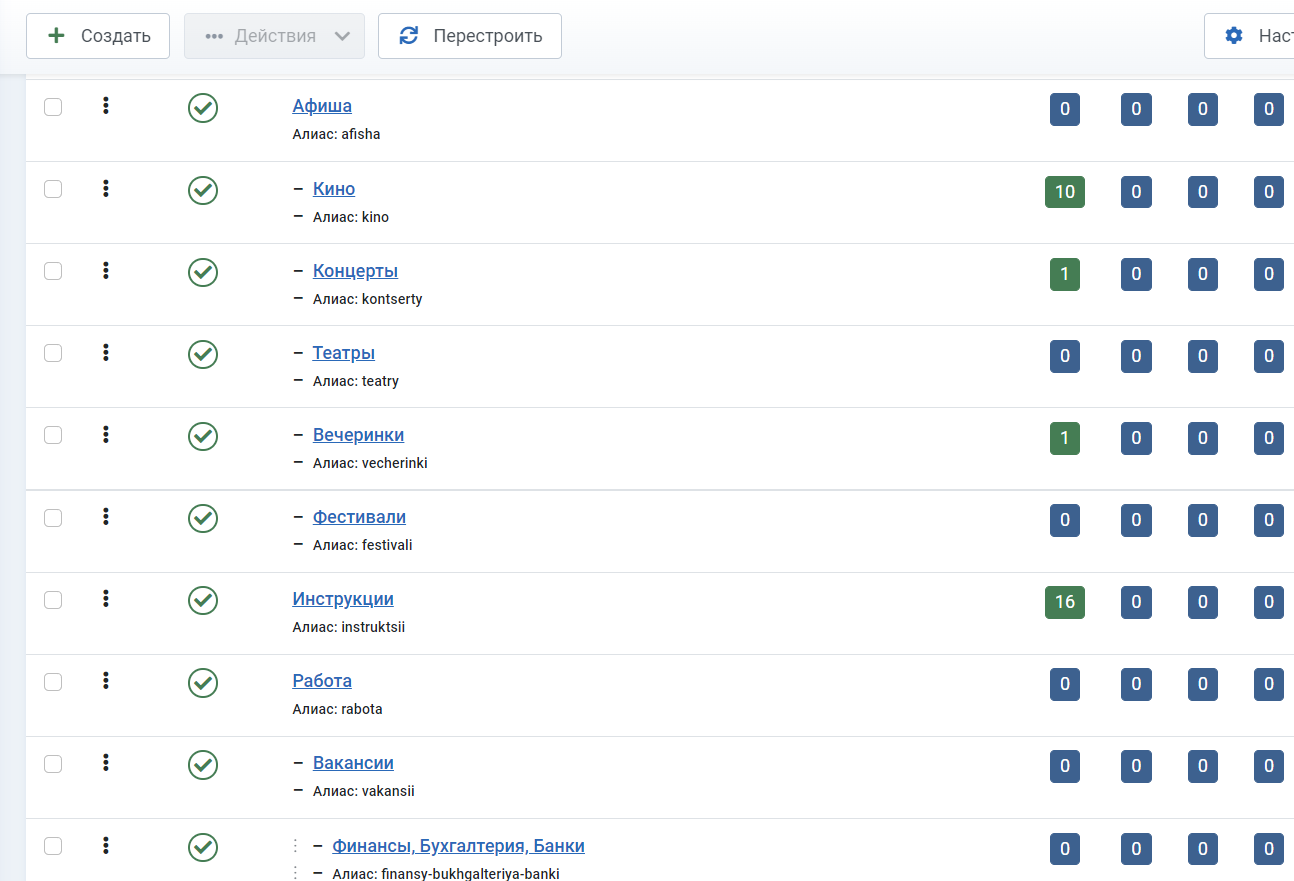Click the green 10 badge for Кино
Viewport: 1294px width, 881px height.
(1064, 192)
